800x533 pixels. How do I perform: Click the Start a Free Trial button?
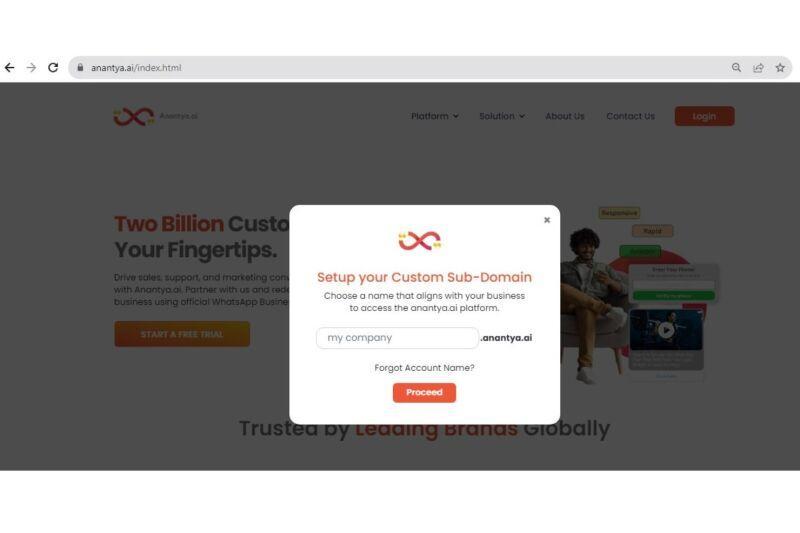182,334
